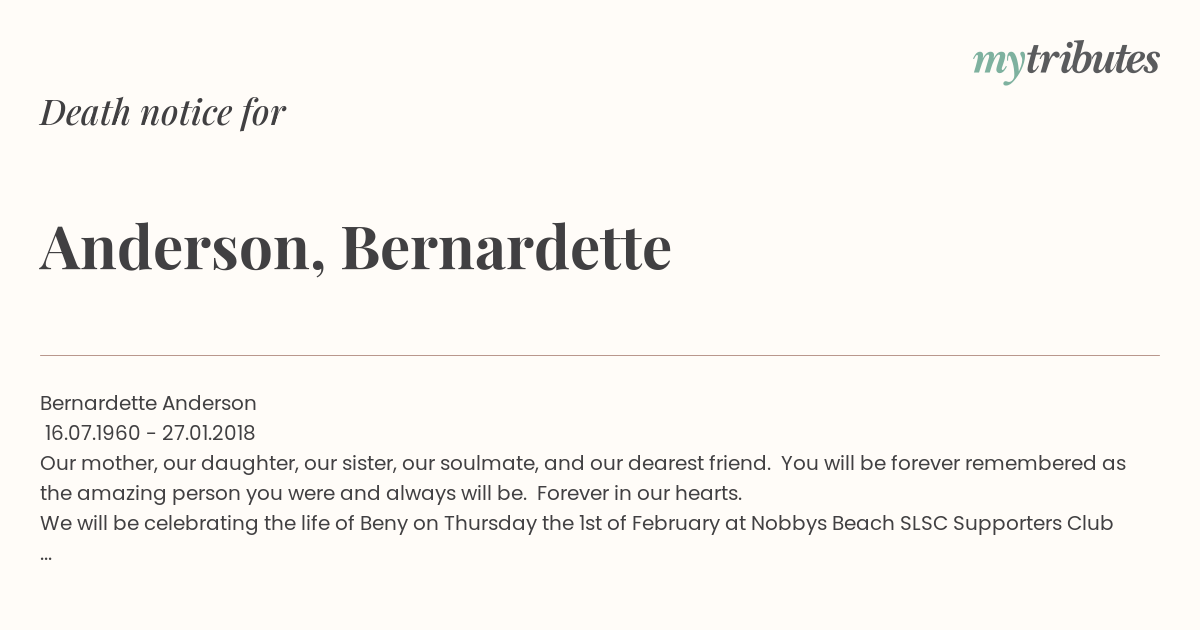
Task: Click the birth date 16.07.1960
Action: point(93,433)
